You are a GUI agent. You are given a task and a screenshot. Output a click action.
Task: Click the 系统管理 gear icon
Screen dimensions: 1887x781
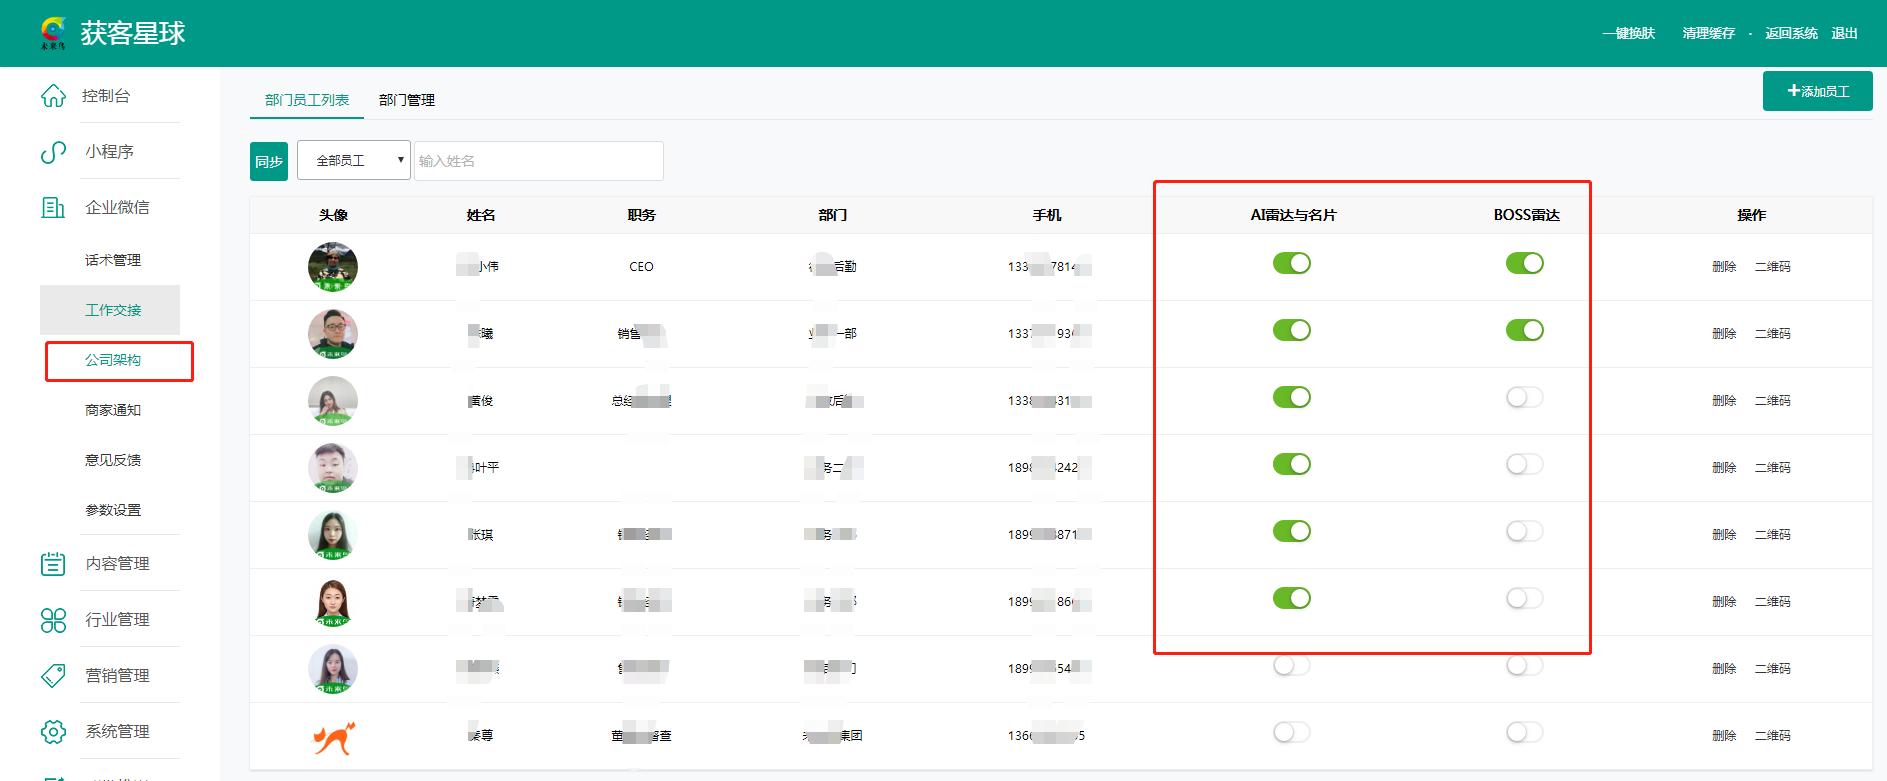point(53,732)
